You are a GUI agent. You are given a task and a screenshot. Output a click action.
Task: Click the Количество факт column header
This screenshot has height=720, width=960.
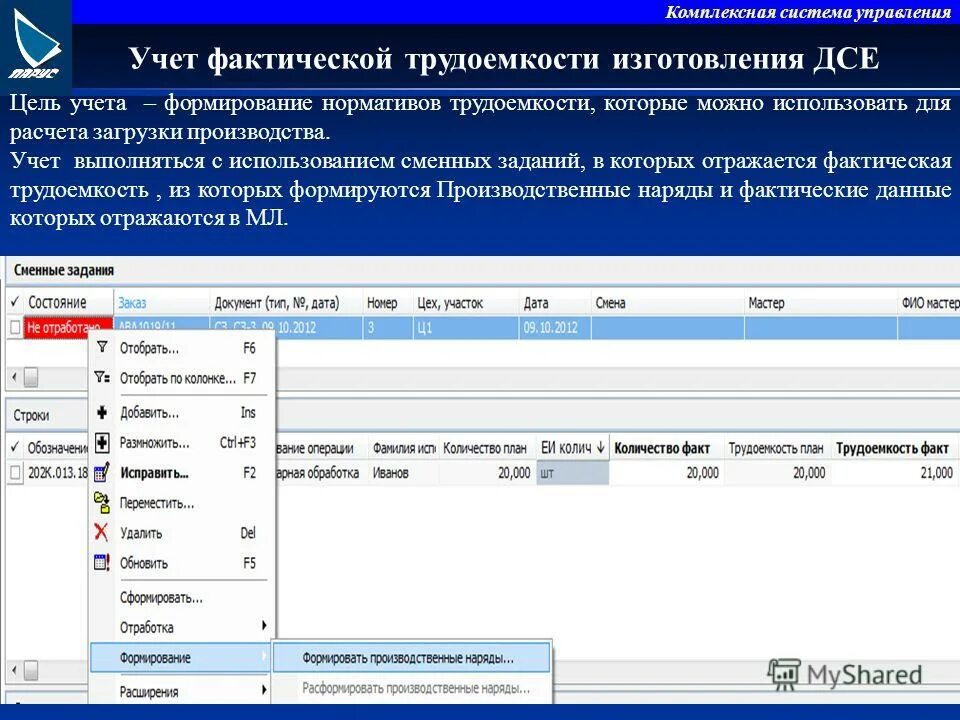(x=667, y=448)
